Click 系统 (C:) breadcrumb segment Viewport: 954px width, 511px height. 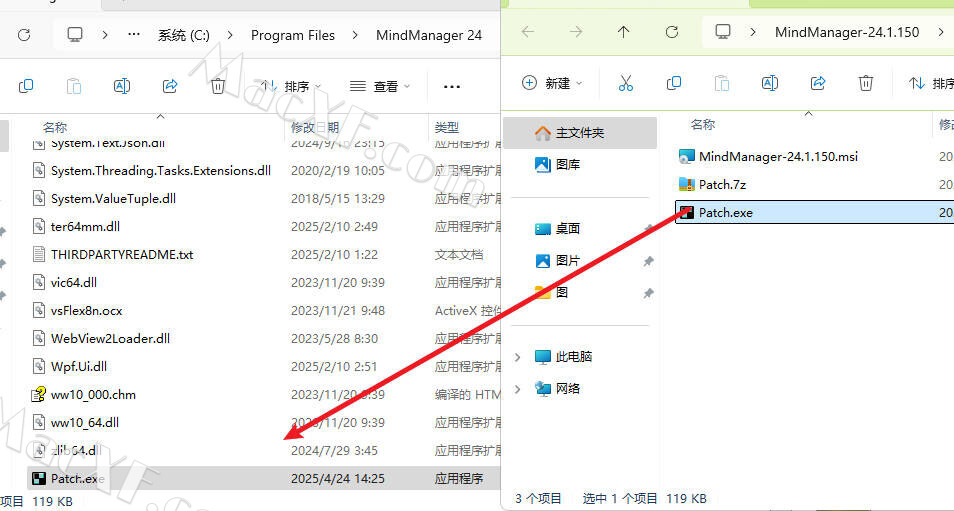184,35
